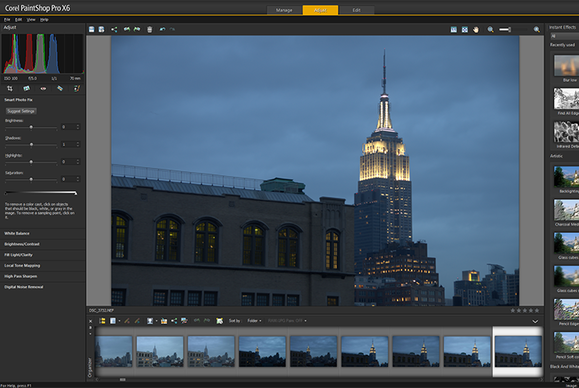
Task: Rotate the photo right with the toolbar icon
Action: (137, 29)
